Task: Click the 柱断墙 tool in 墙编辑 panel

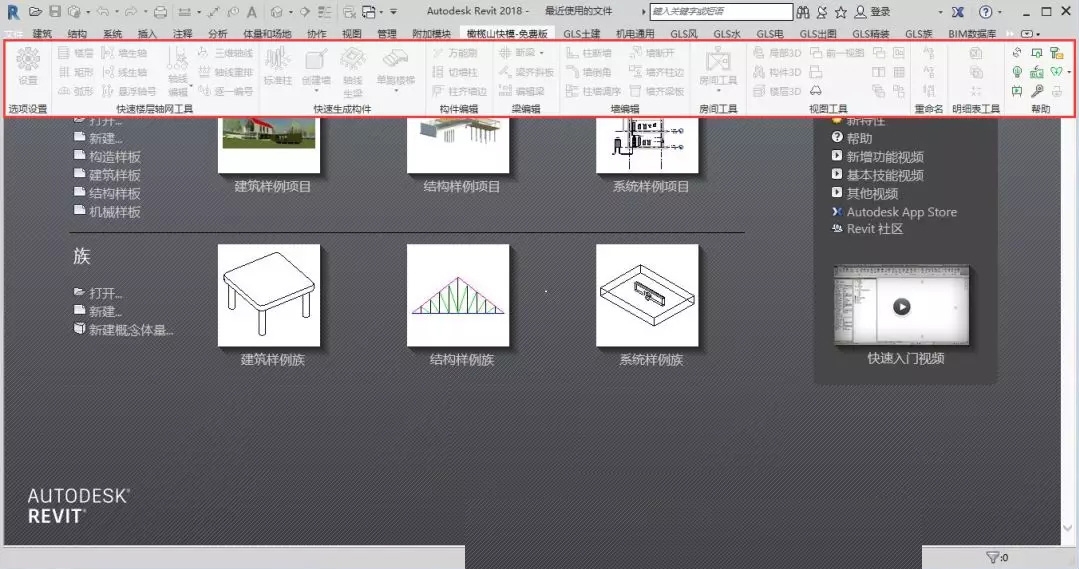Action: coord(588,53)
